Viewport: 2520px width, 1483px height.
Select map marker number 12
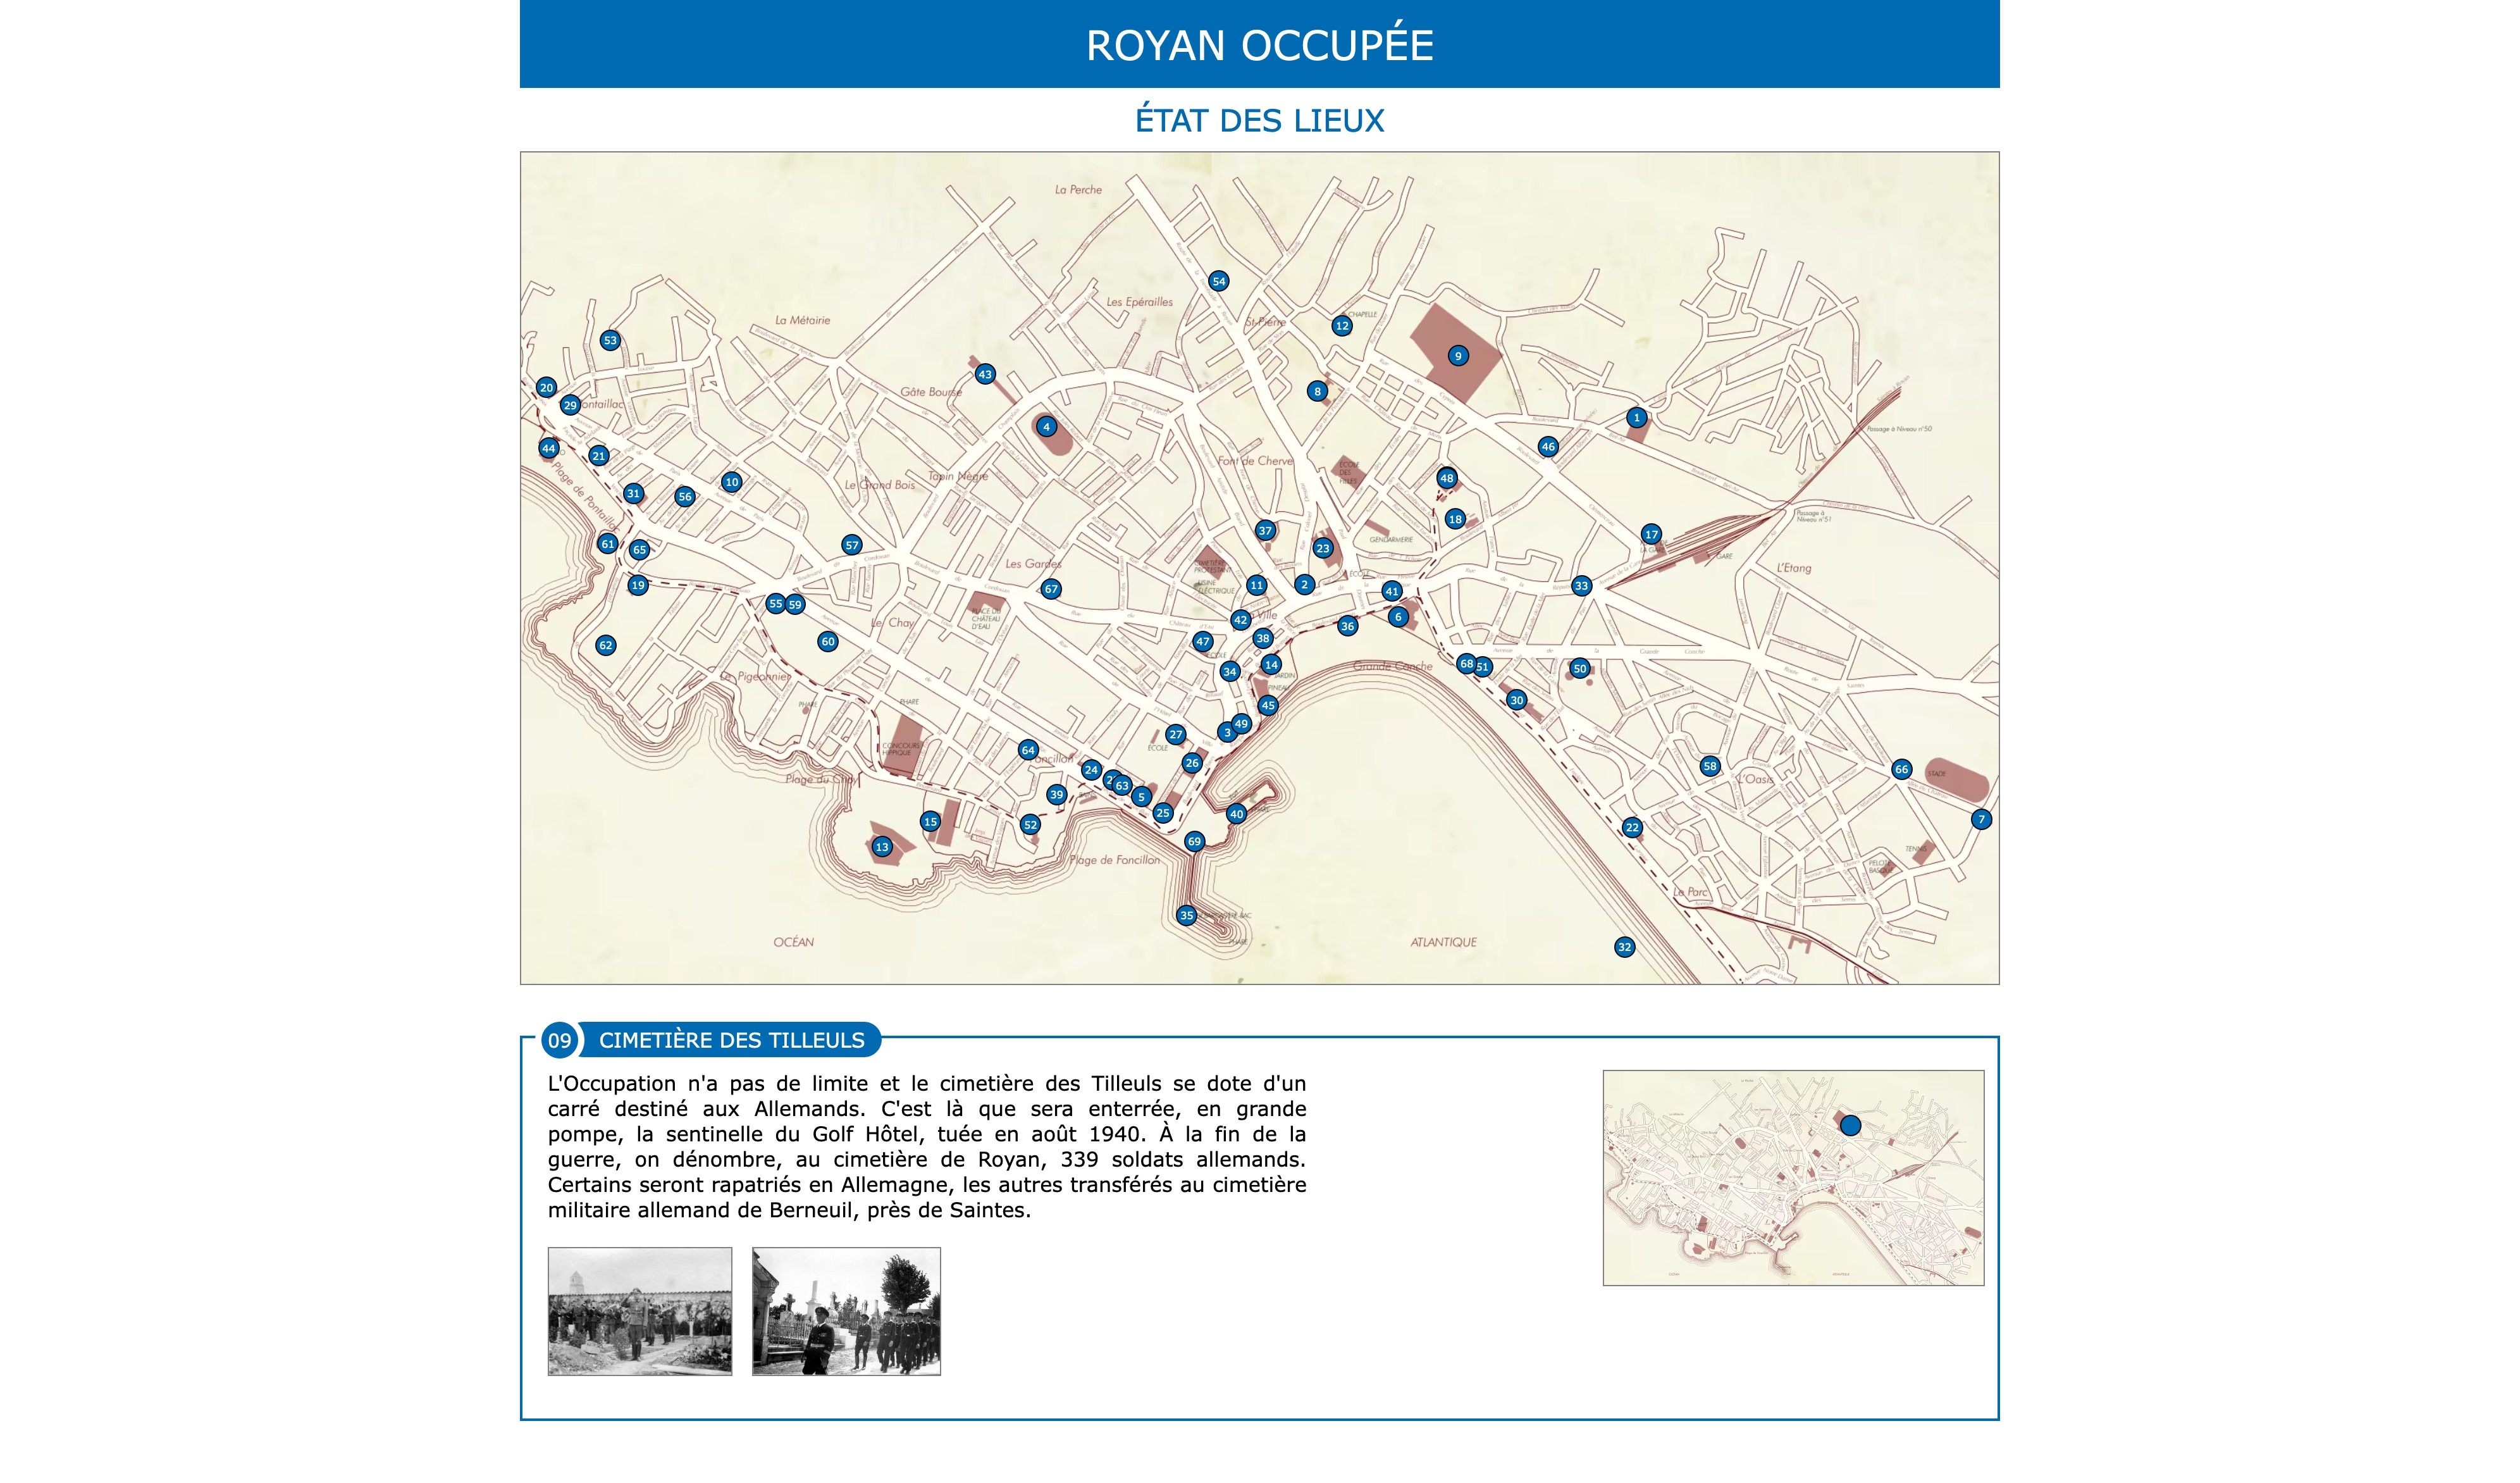pyautogui.click(x=1342, y=326)
